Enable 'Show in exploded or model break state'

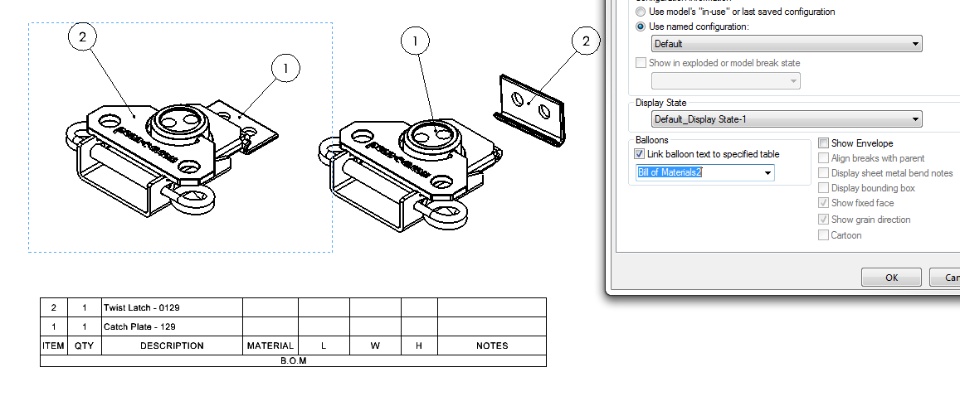pyautogui.click(x=640, y=62)
